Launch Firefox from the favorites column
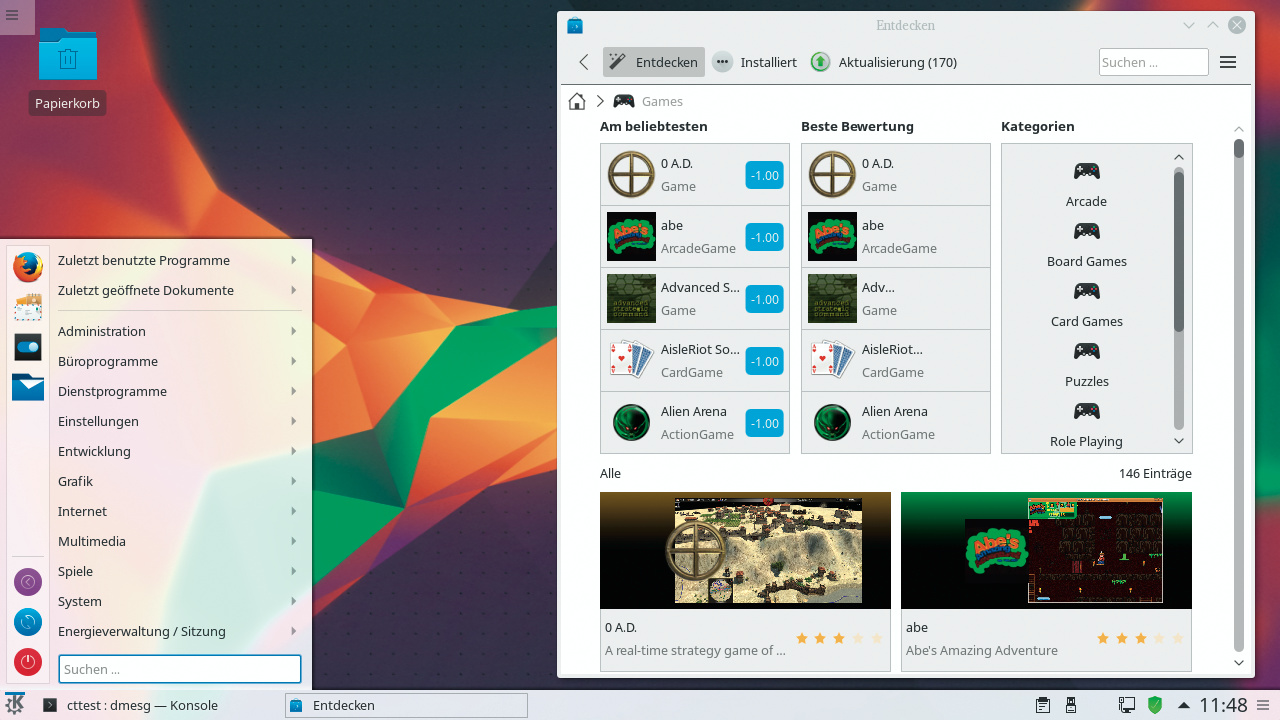This screenshot has width=1280, height=720. coord(28,267)
